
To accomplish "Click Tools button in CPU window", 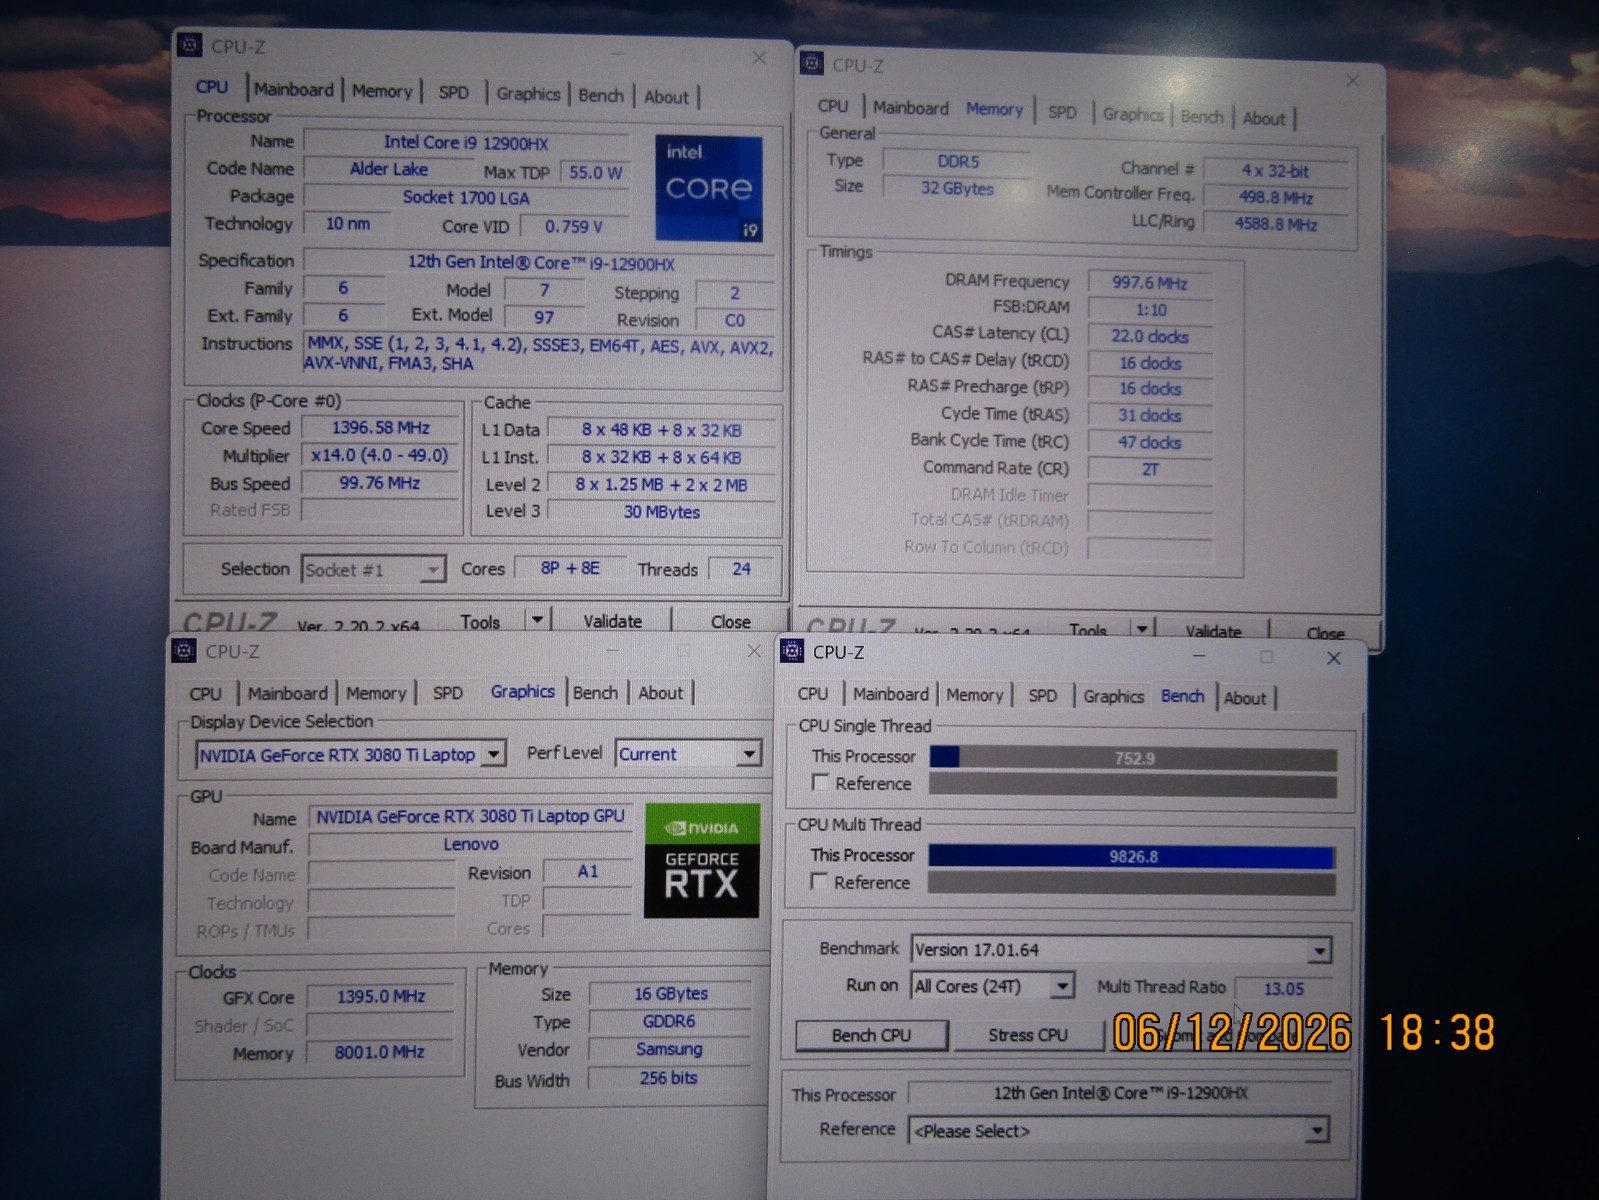I will pos(480,621).
